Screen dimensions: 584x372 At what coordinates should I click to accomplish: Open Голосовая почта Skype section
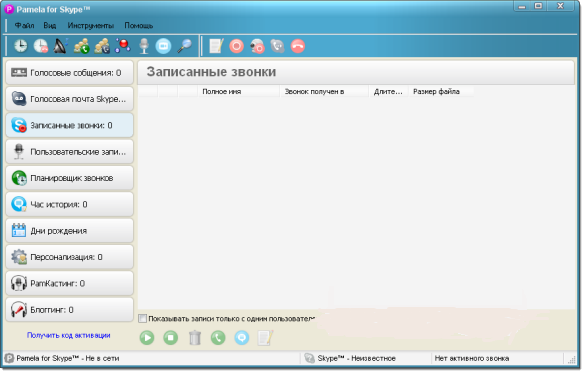70,99
